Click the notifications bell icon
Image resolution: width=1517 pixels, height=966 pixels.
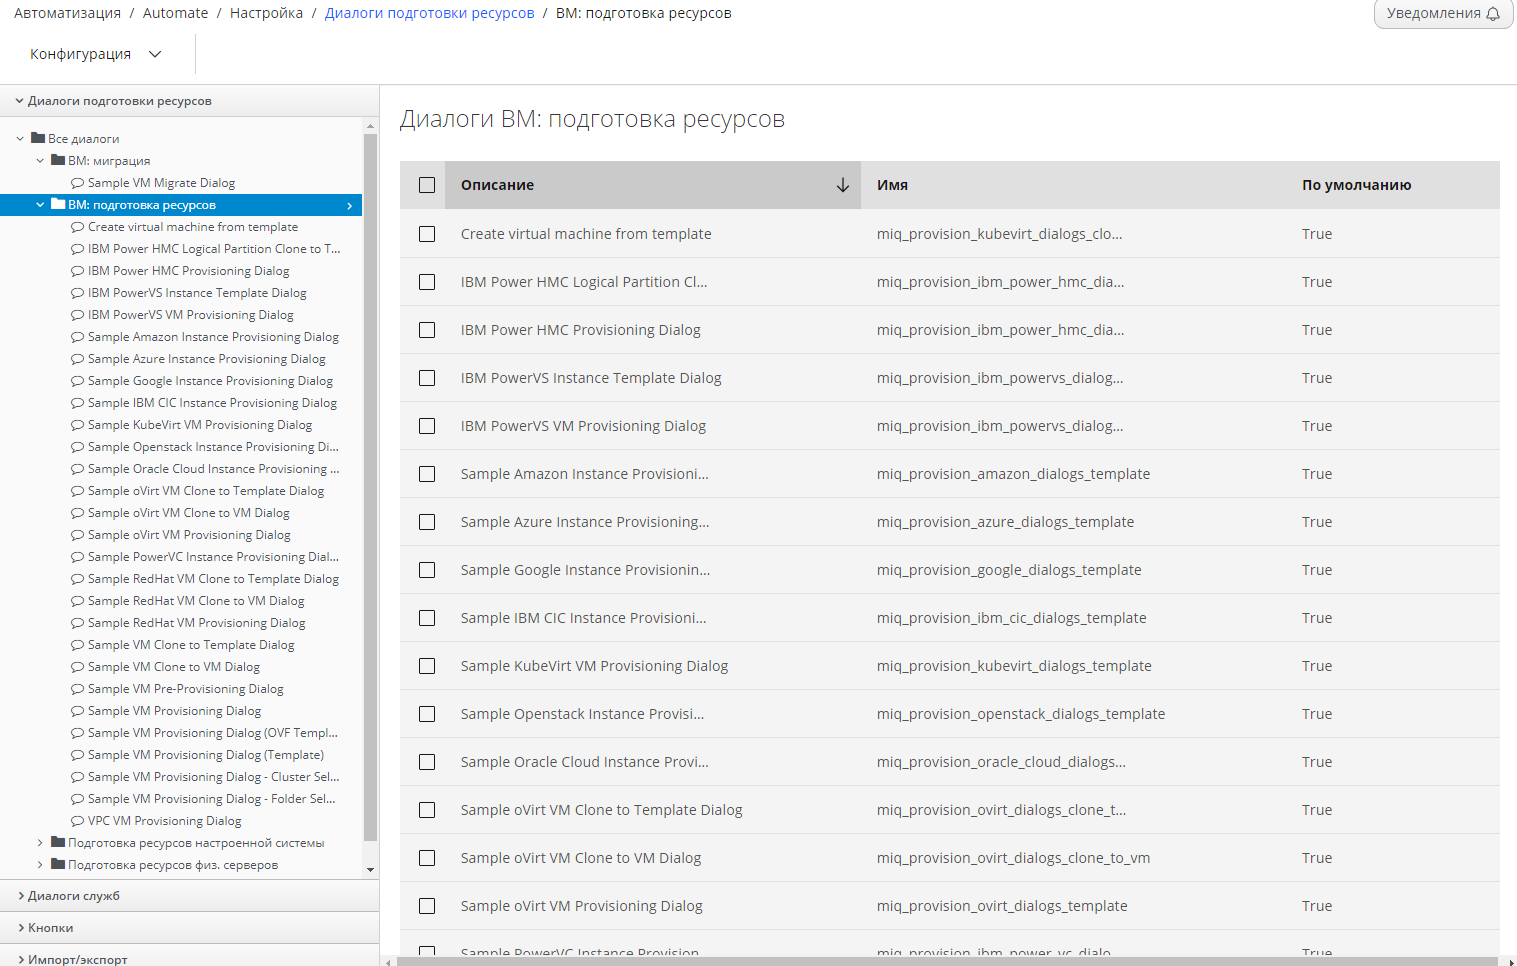pos(1493,14)
